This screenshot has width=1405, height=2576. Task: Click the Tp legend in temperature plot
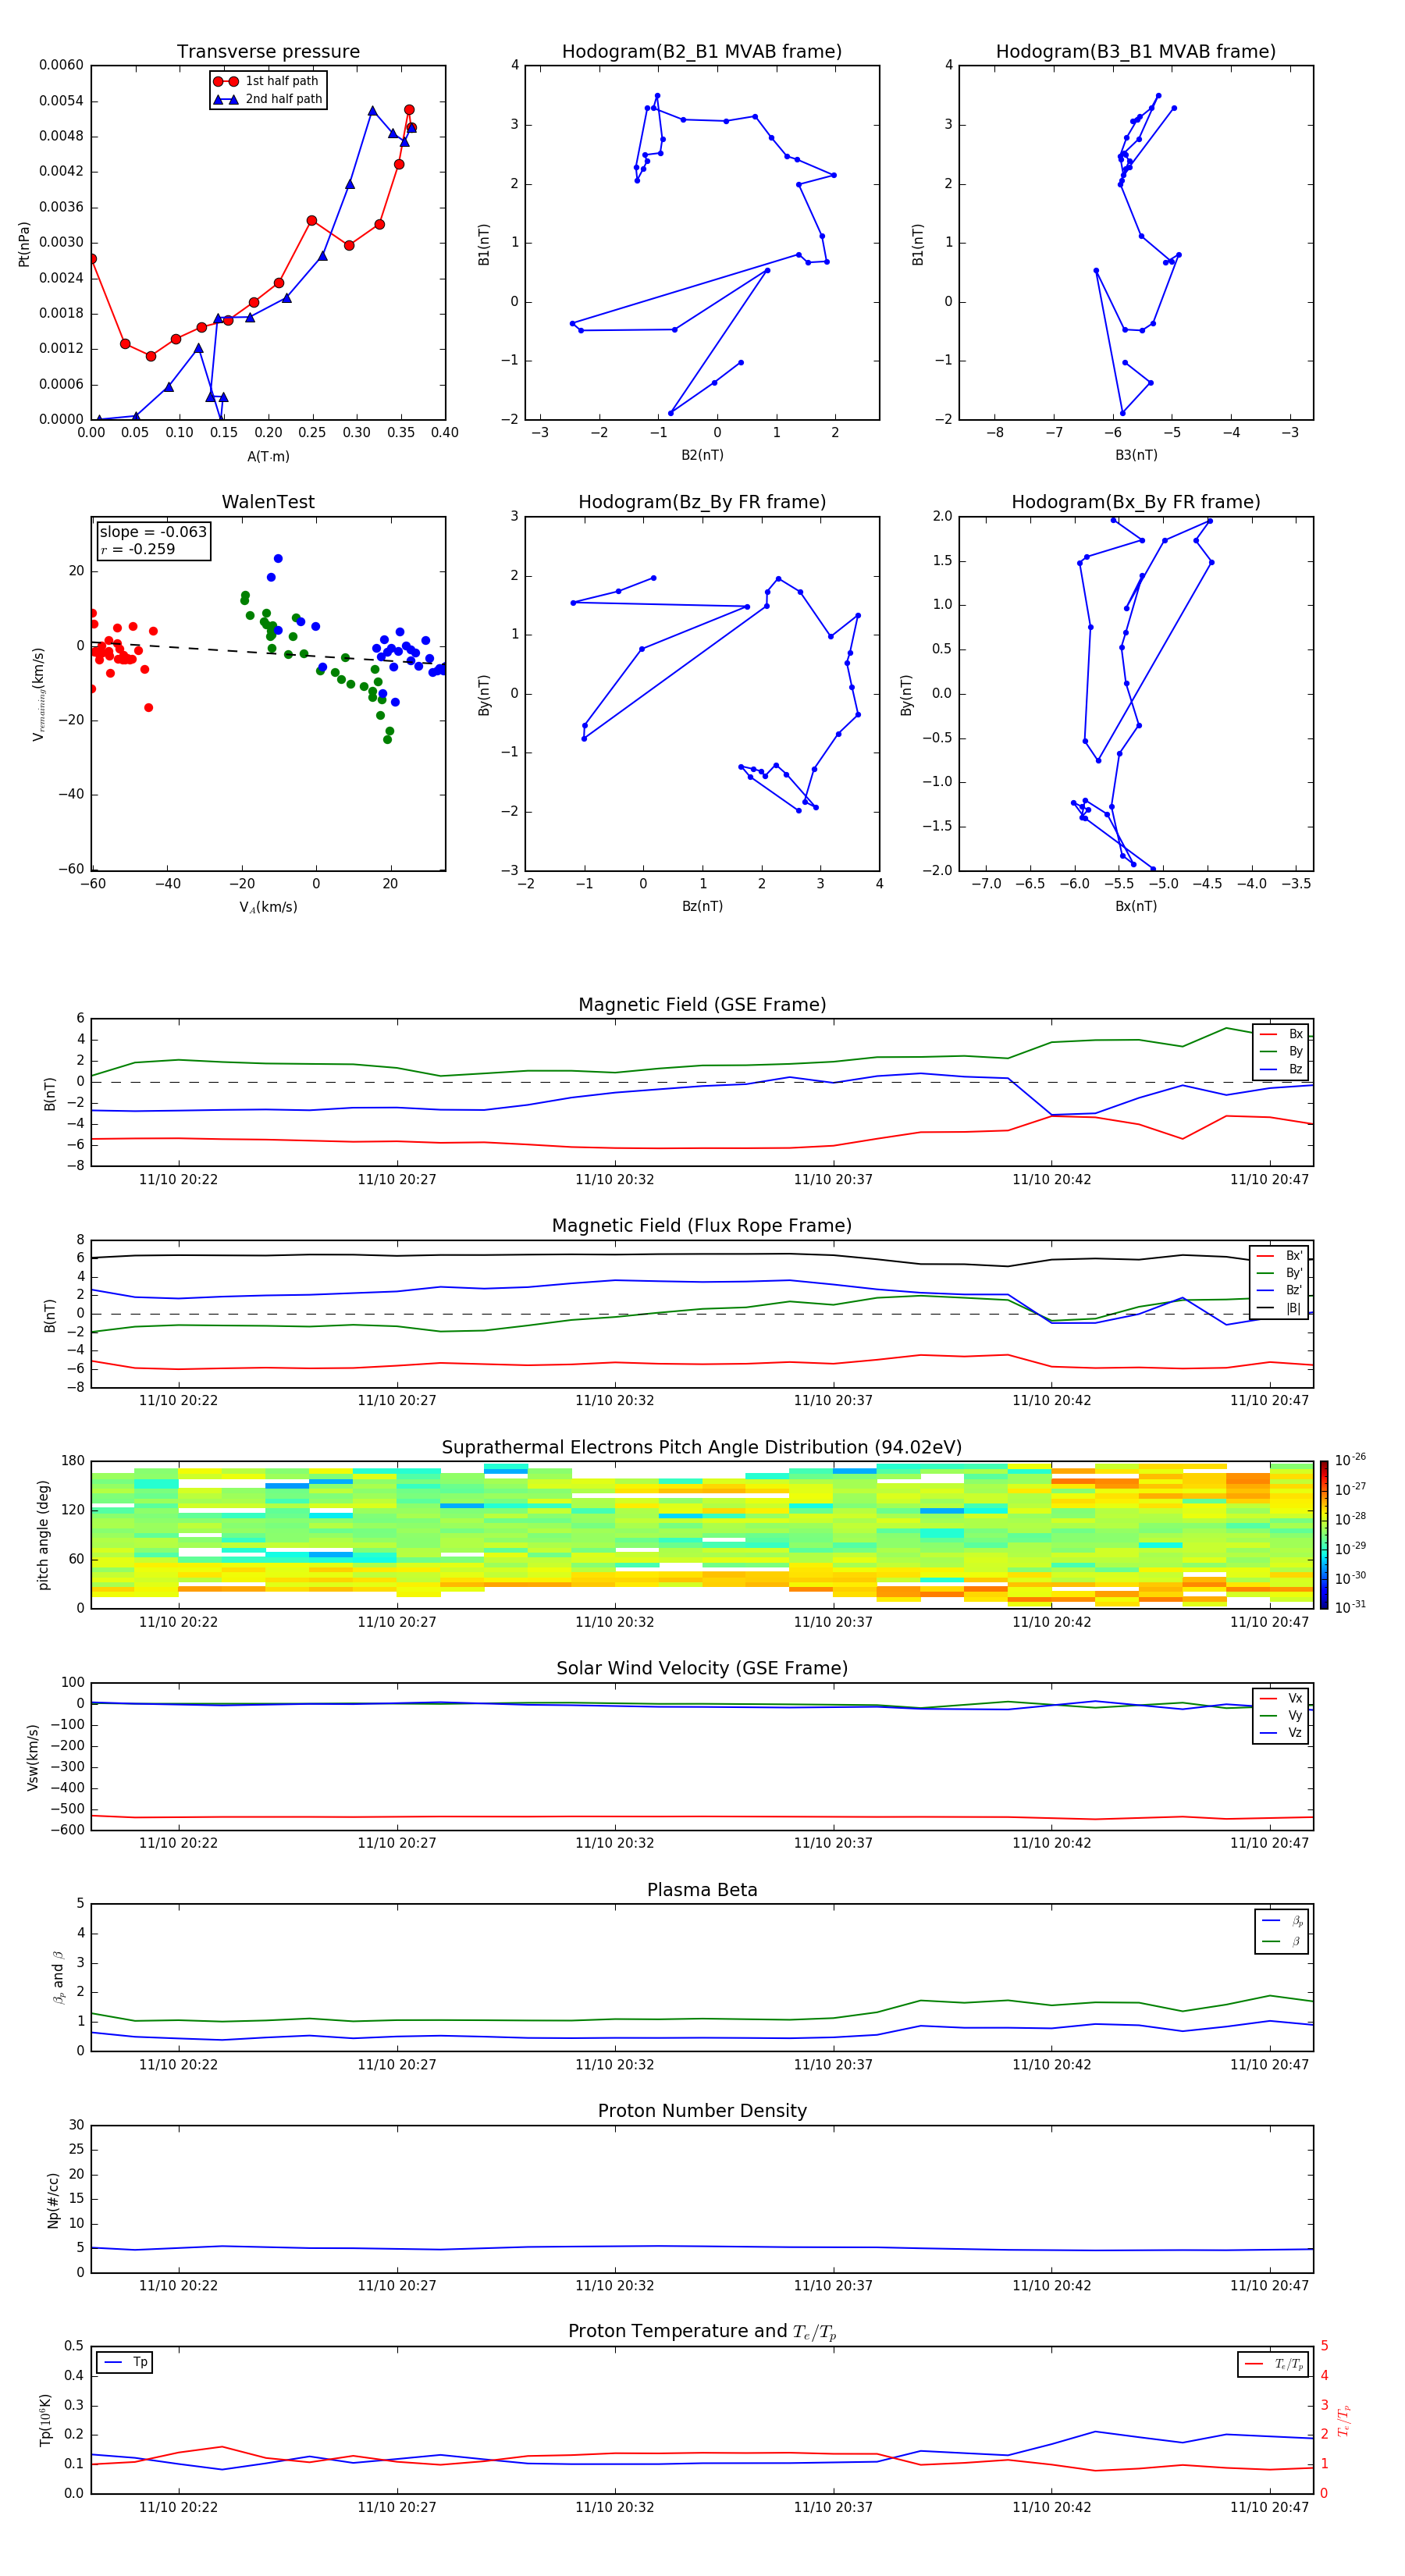(125, 2362)
